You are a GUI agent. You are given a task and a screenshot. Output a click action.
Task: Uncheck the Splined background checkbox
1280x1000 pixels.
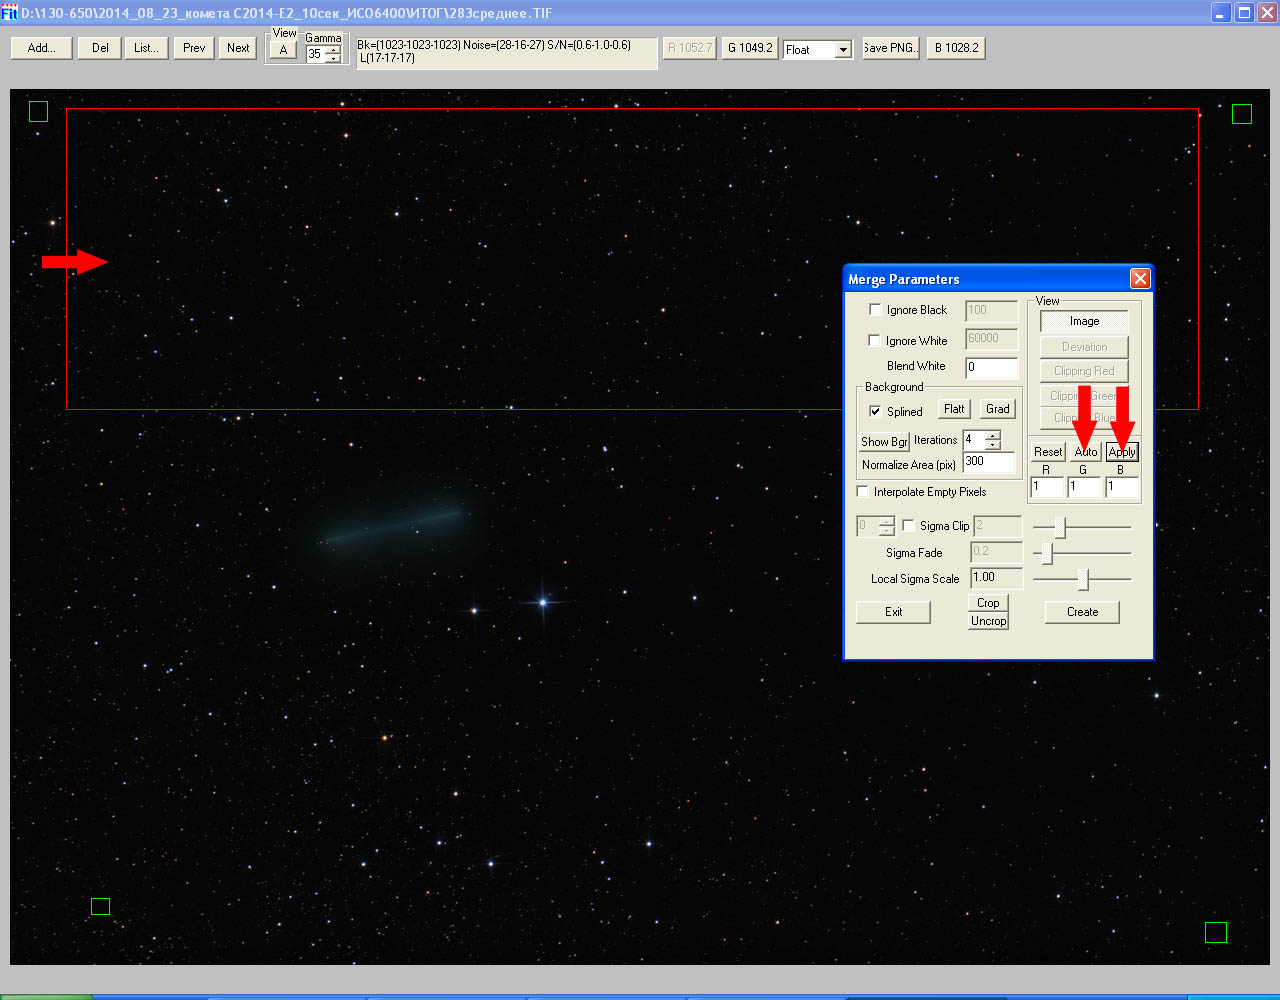876,411
